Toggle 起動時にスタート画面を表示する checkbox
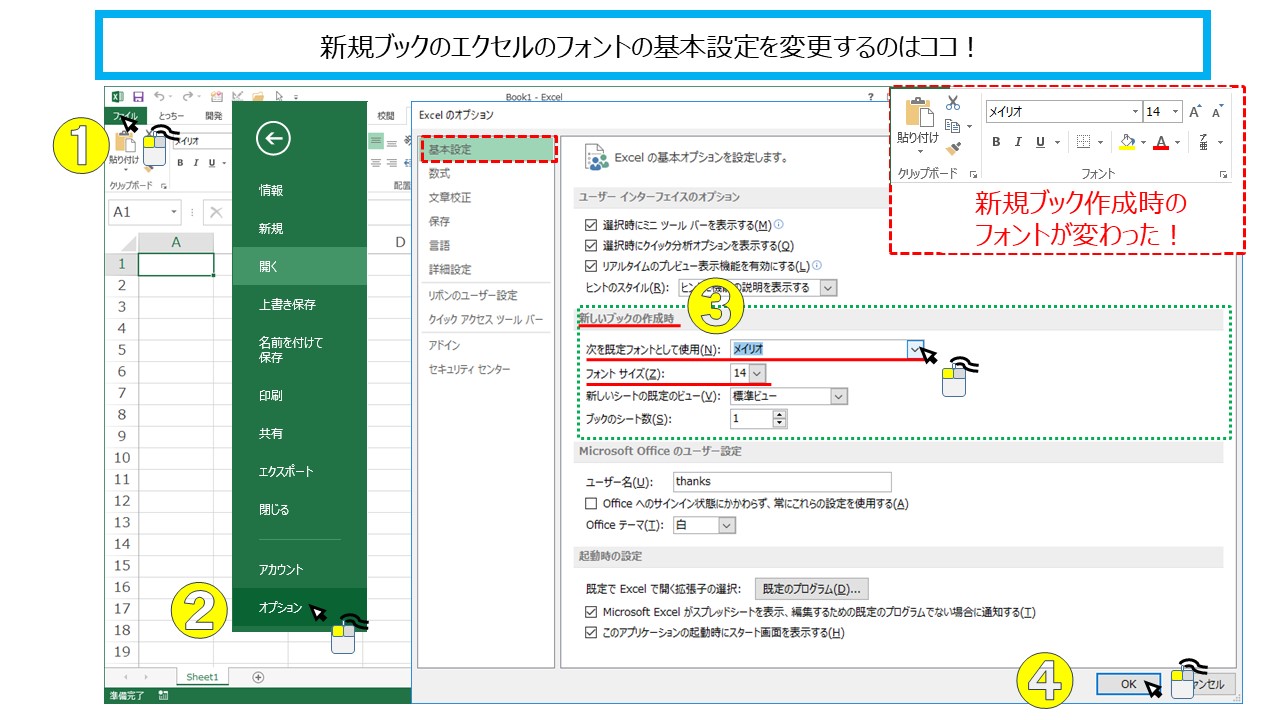1280x720 pixels. [x=591, y=633]
